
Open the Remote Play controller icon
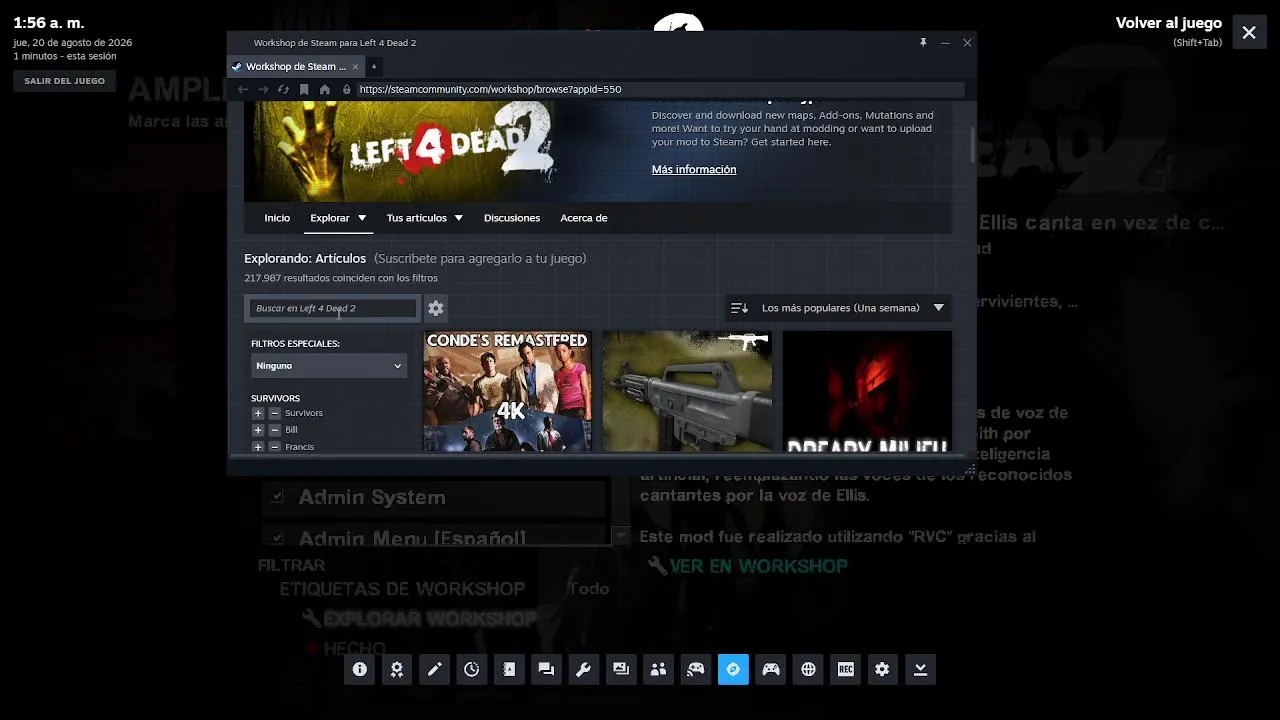click(695, 670)
